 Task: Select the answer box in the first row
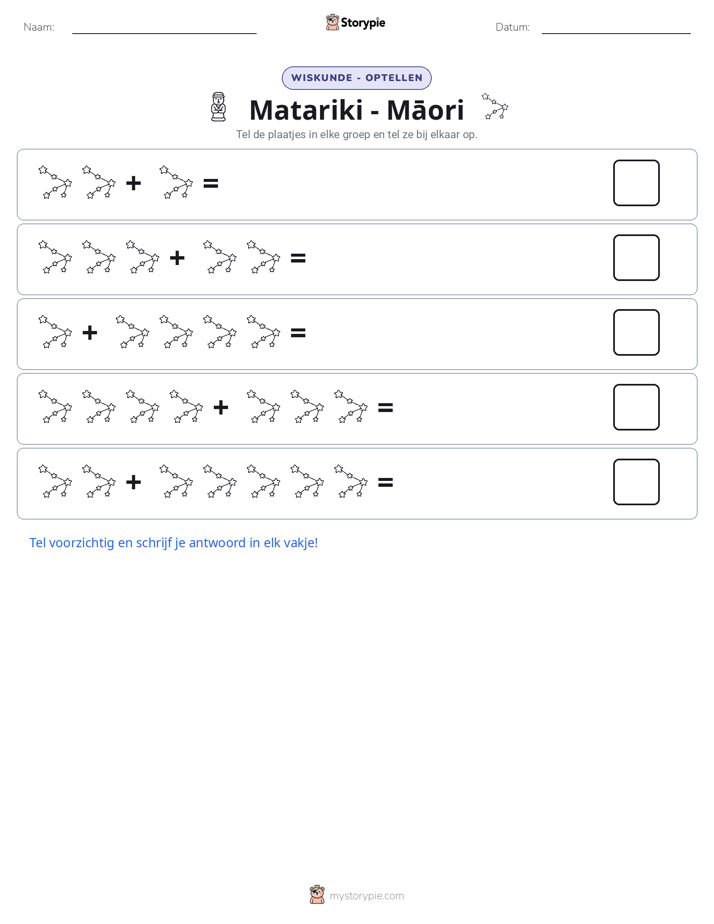(x=636, y=183)
